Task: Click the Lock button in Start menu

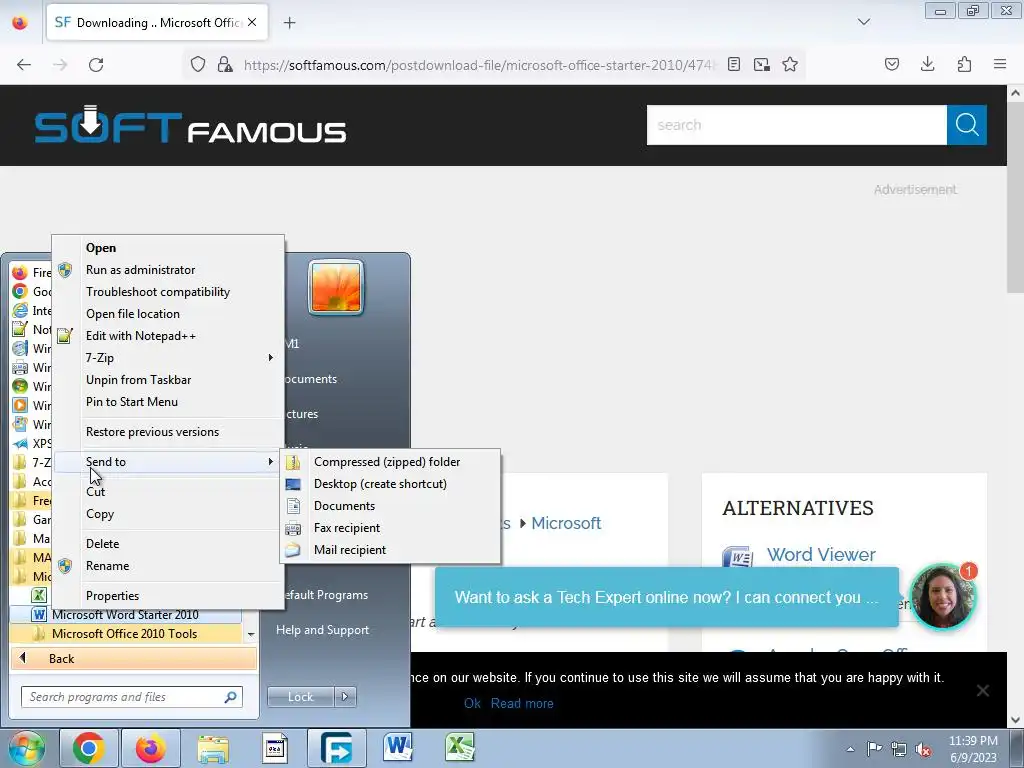Action: point(300,697)
